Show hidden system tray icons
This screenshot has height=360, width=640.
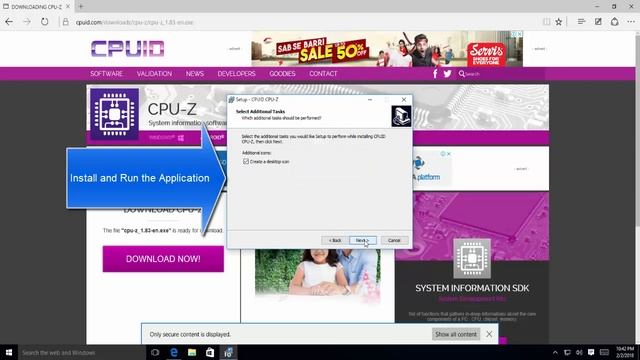coord(555,353)
